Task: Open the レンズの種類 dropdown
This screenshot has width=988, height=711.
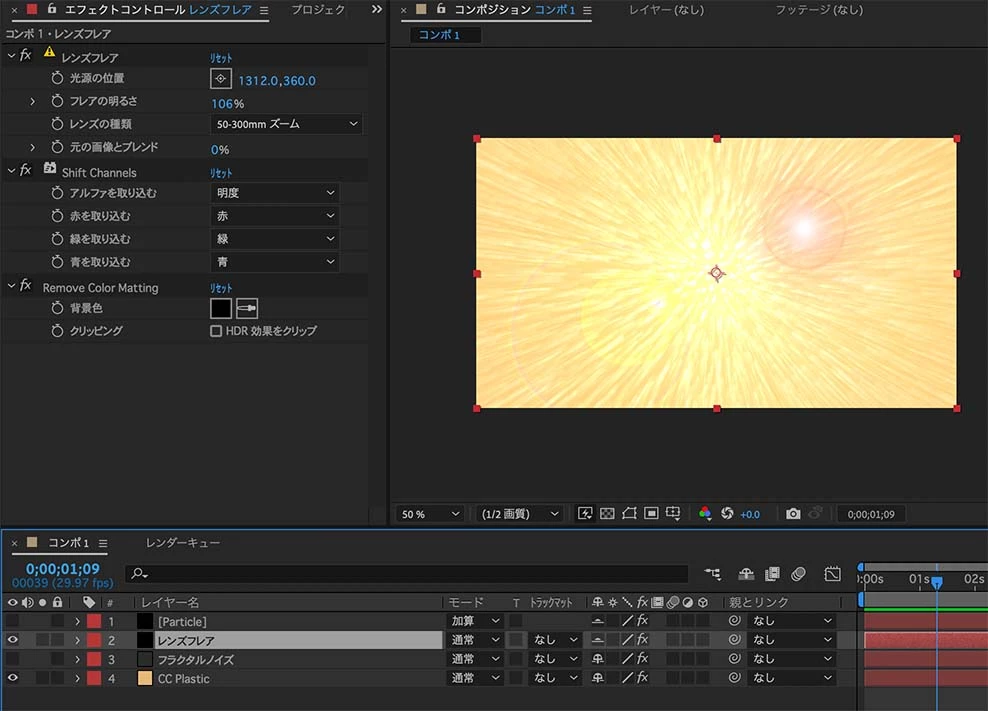Action: [x=286, y=124]
